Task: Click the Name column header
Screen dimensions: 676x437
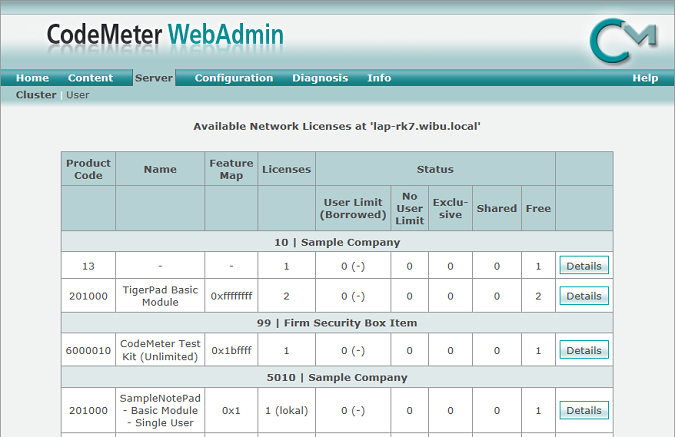Action: 160,169
